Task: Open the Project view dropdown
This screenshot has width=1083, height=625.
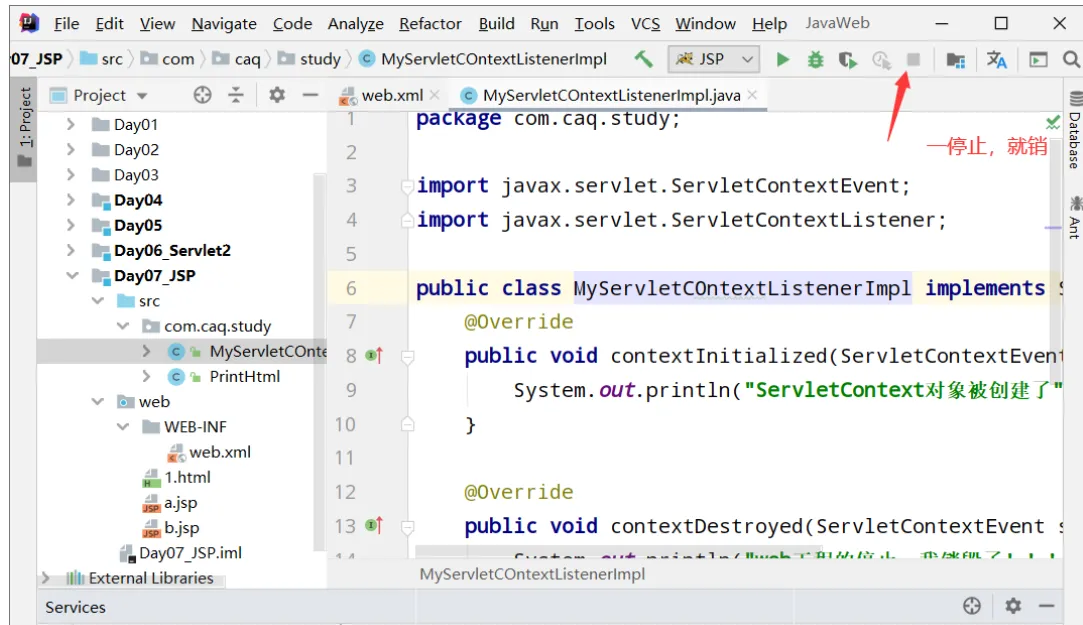Action: coord(142,95)
